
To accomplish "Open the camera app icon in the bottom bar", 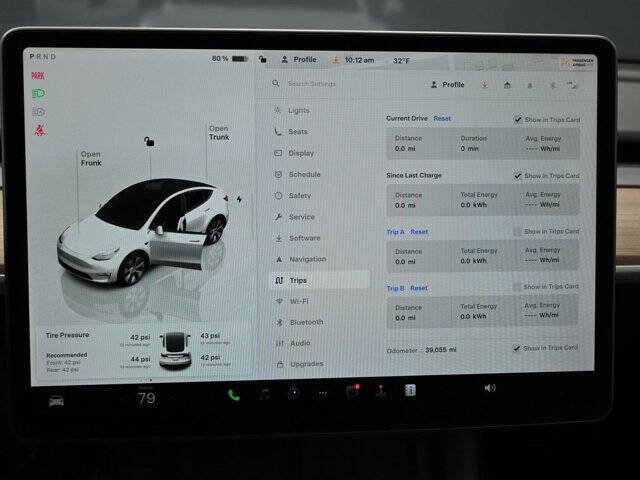I will [293, 393].
